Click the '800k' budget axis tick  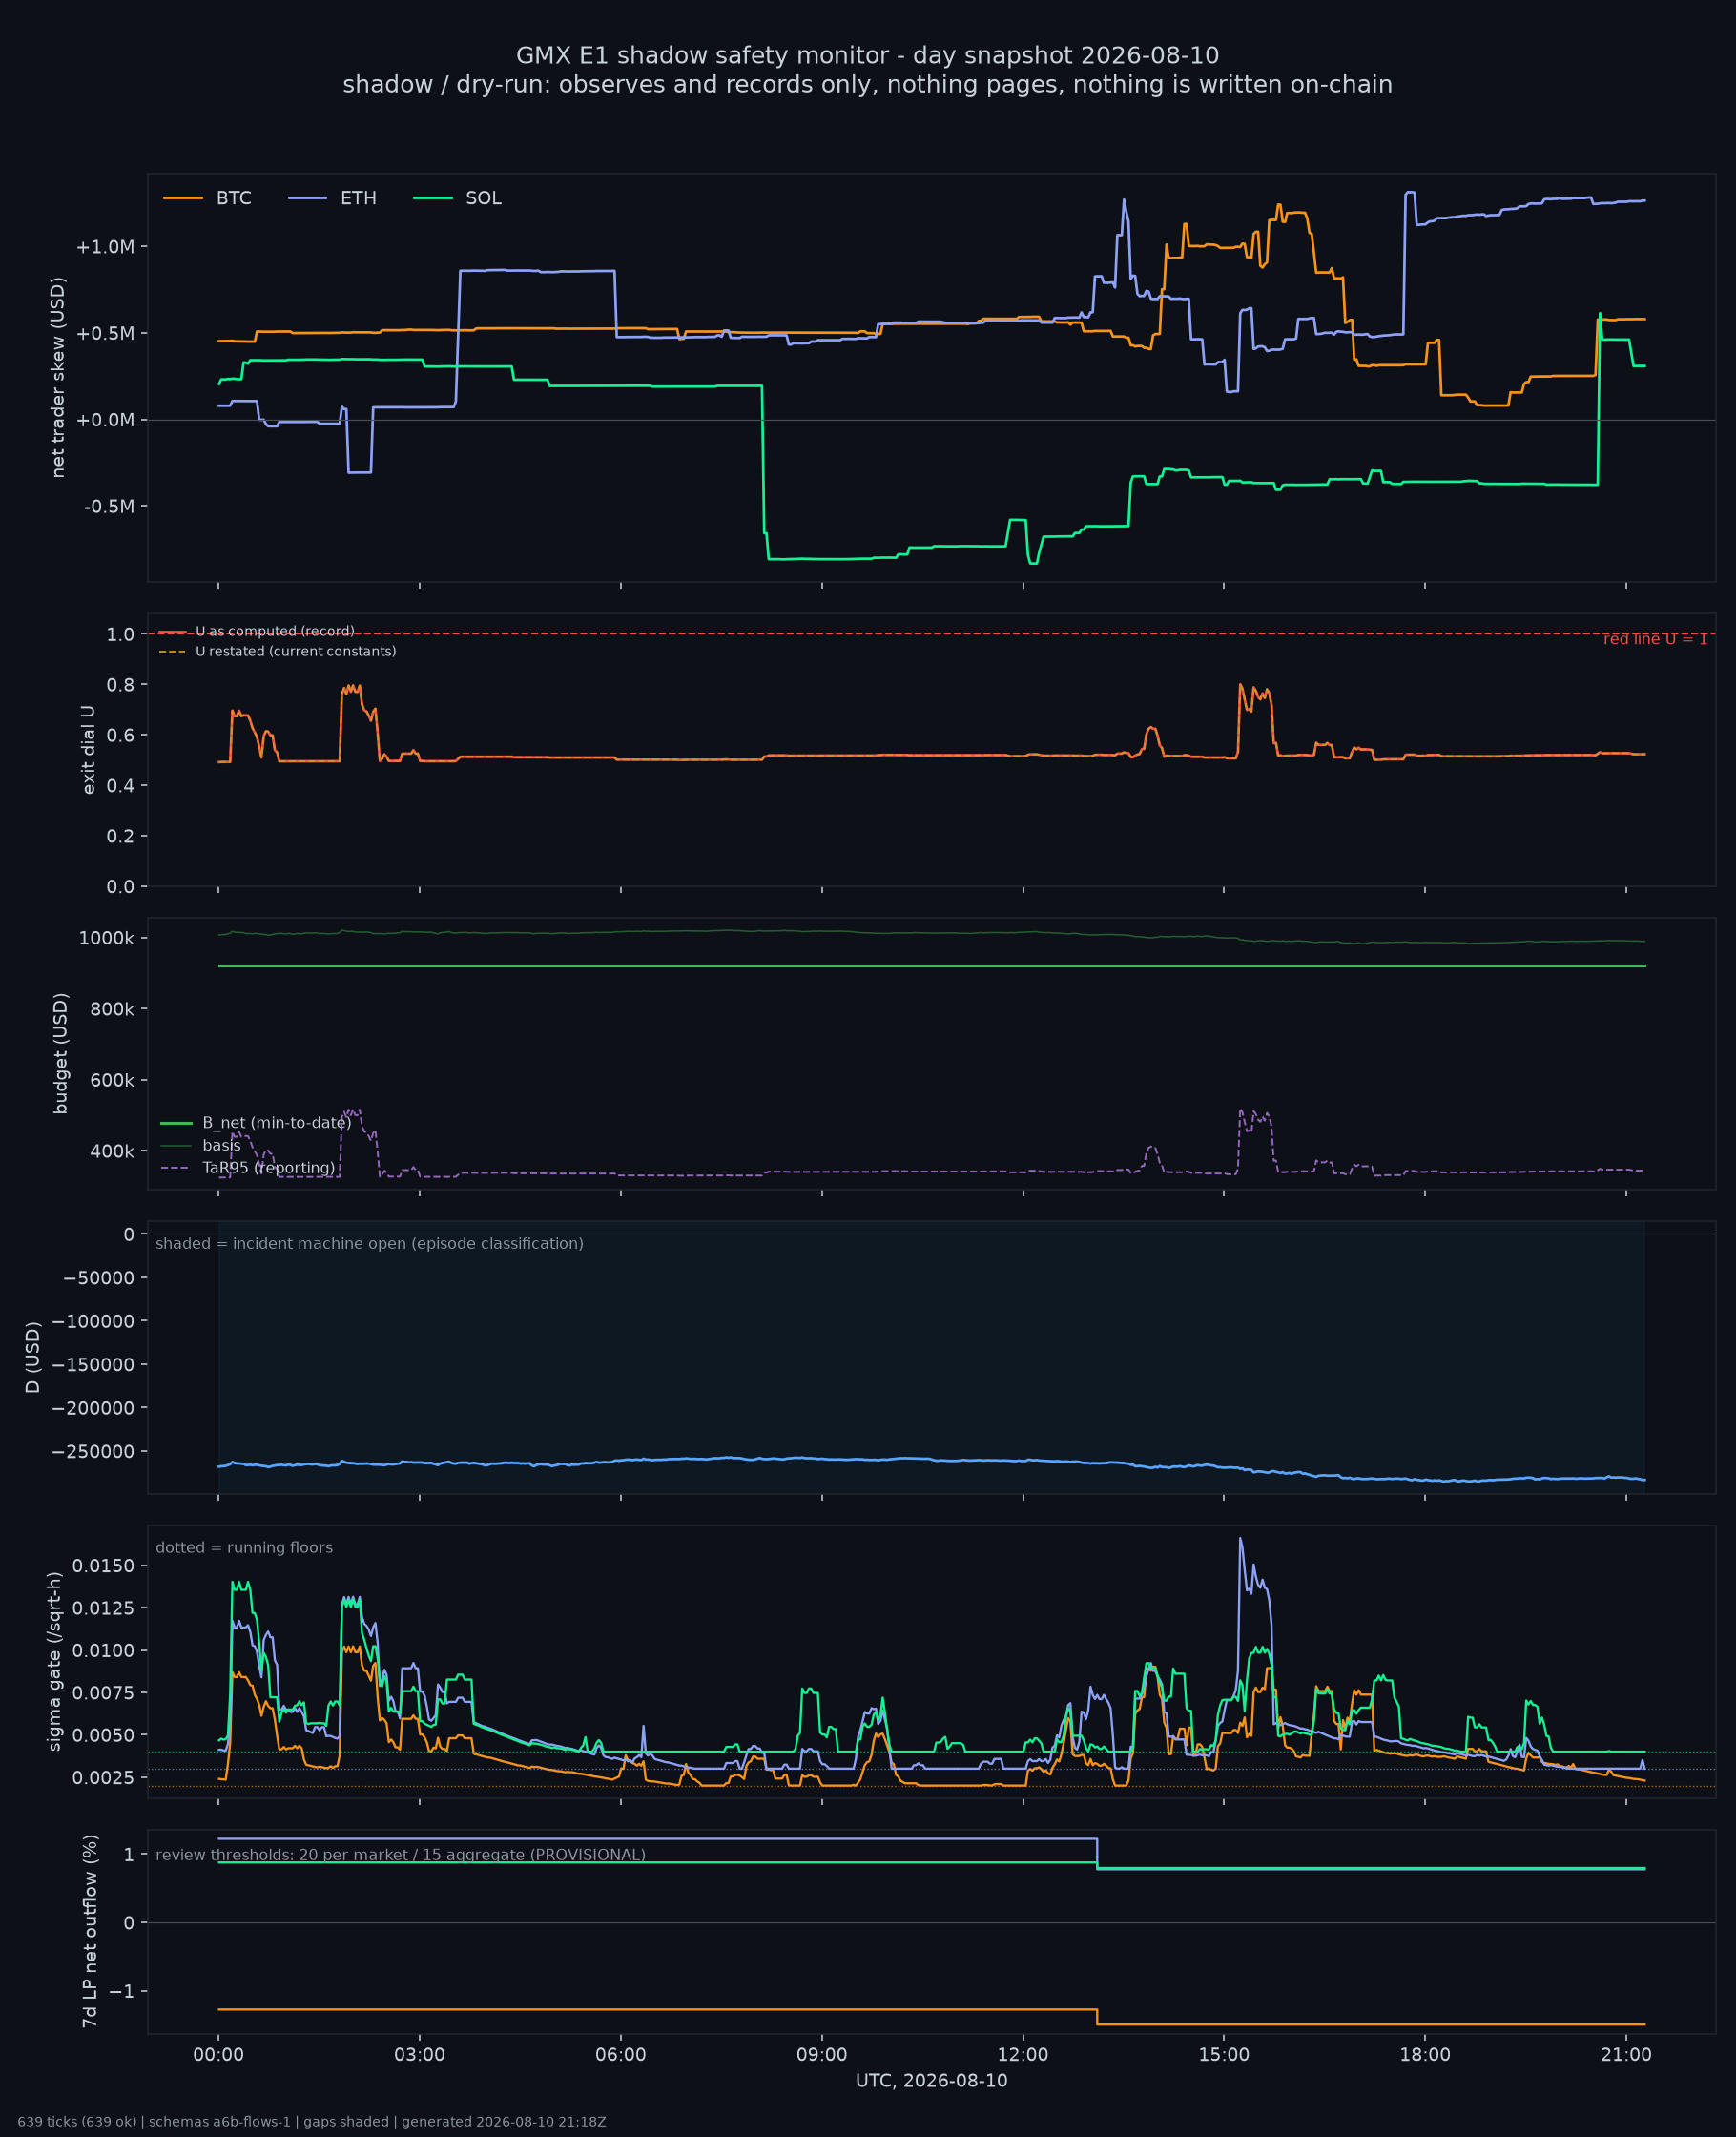pos(112,1009)
